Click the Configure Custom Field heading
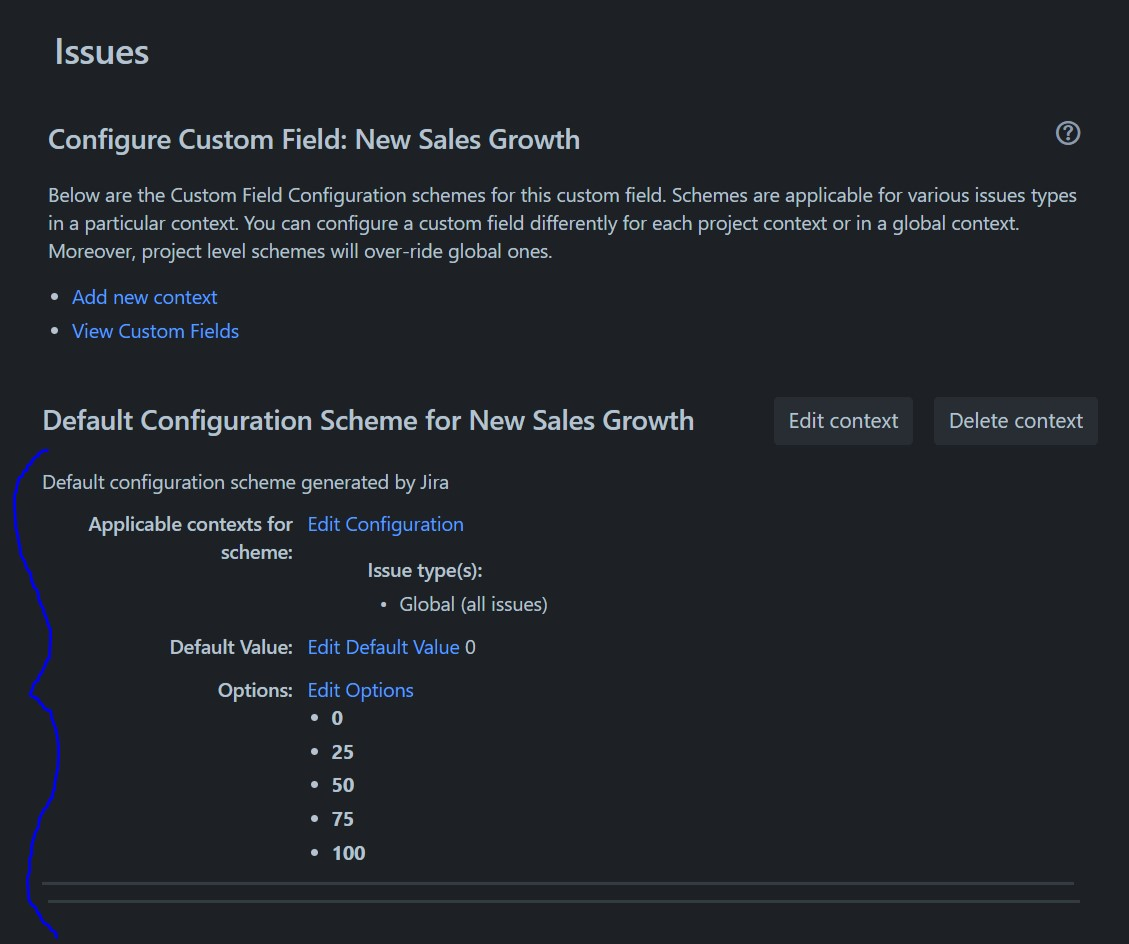This screenshot has height=944, width=1129. pos(314,139)
